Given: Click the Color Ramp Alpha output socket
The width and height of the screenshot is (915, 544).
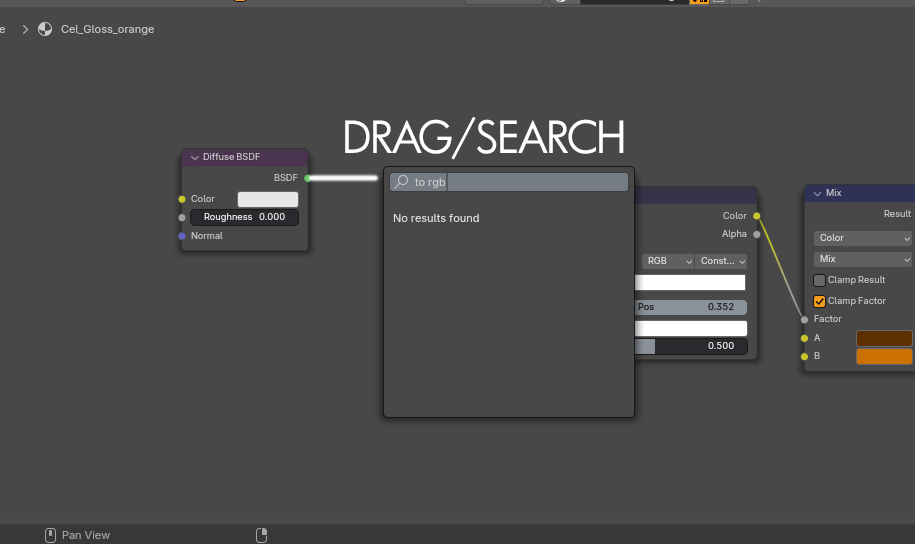Looking at the screenshot, I should 757,234.
